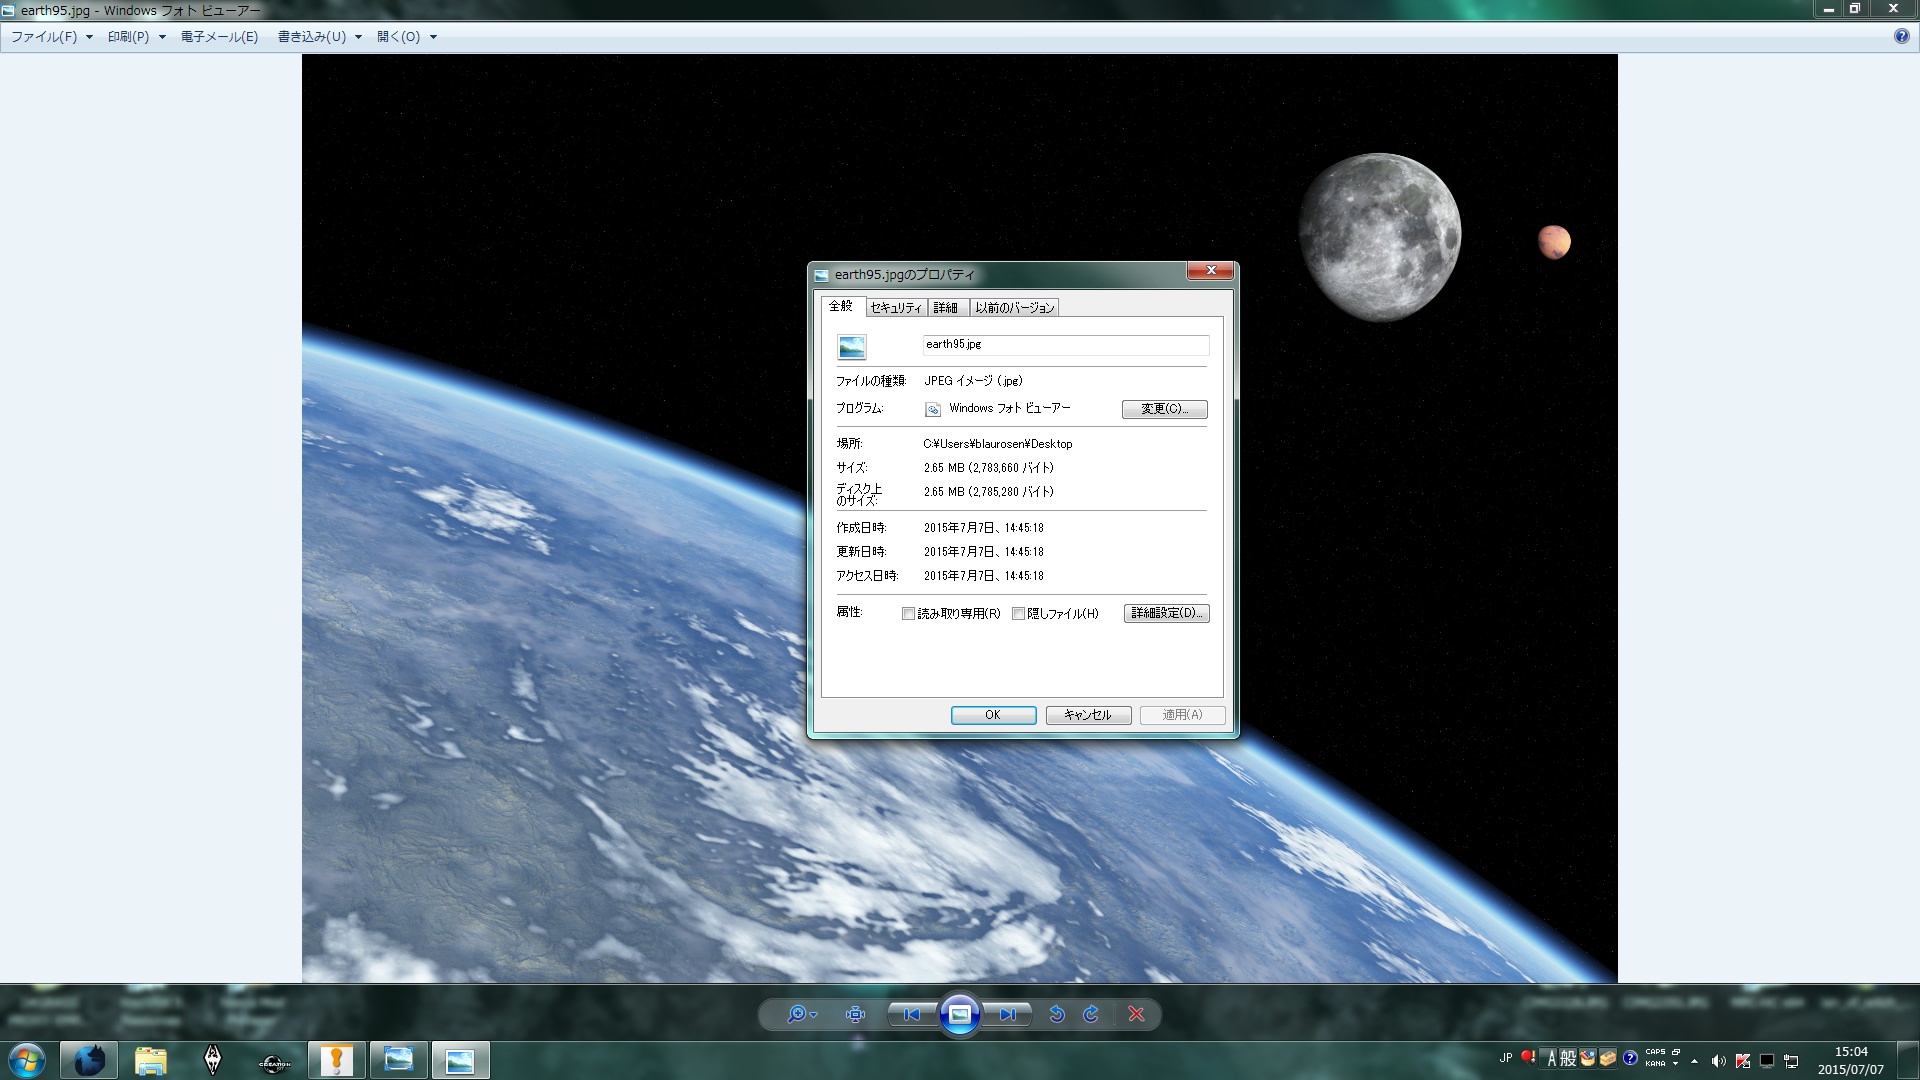Expand the 印刷(P) dropdown menu
This screenshot has height=1080, width=1920.
136,37
